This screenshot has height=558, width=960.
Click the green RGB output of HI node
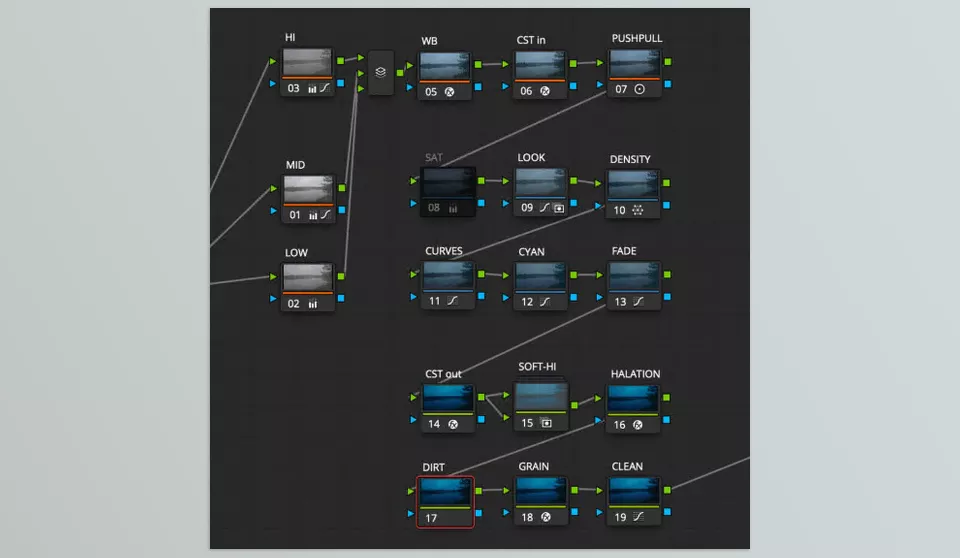pos(340,61)
